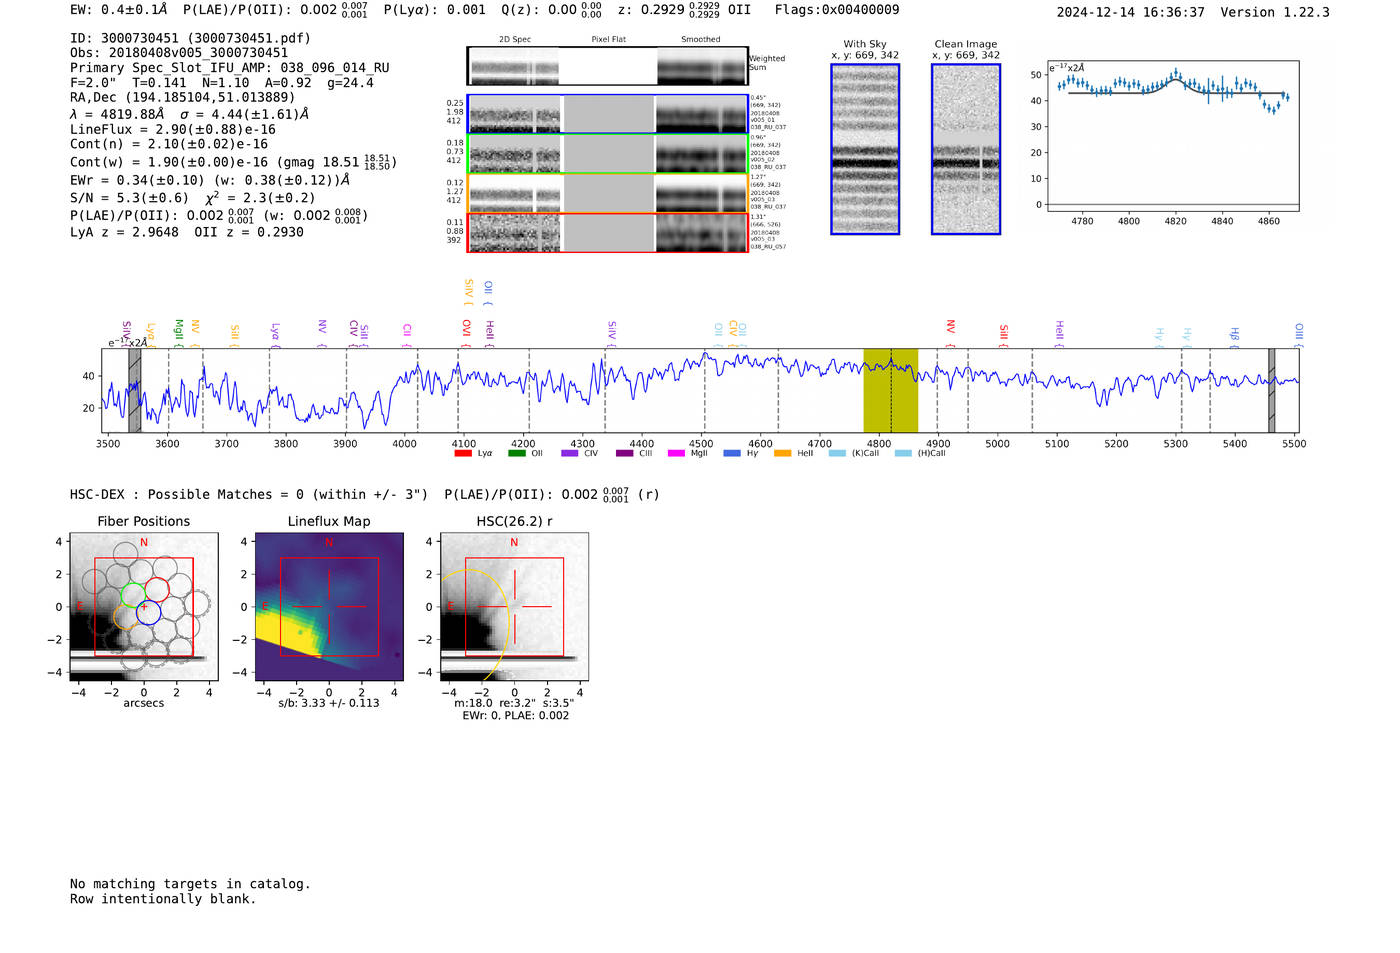Viewport: 1400px width, 953px height.
Task: Click the hatched gray band near 5460 Å
Action: tap(1272, 390)
